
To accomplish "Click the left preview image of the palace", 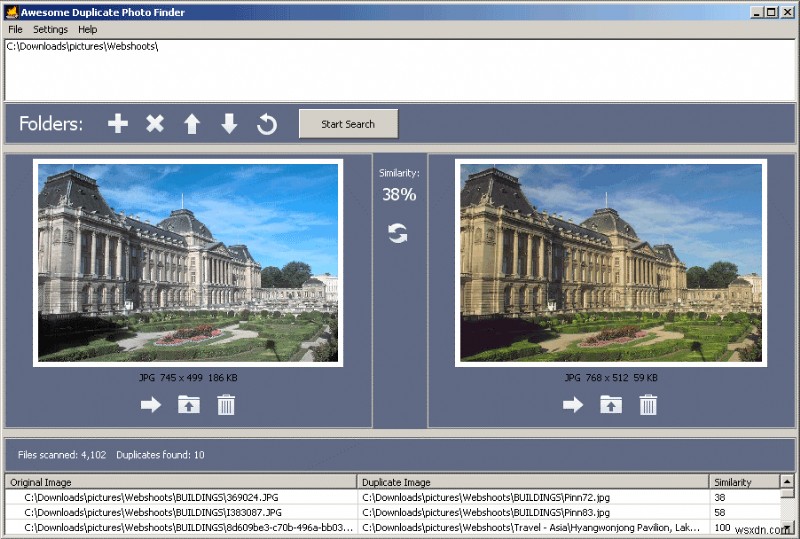I will pyautogui.click(x=188, y=263).
